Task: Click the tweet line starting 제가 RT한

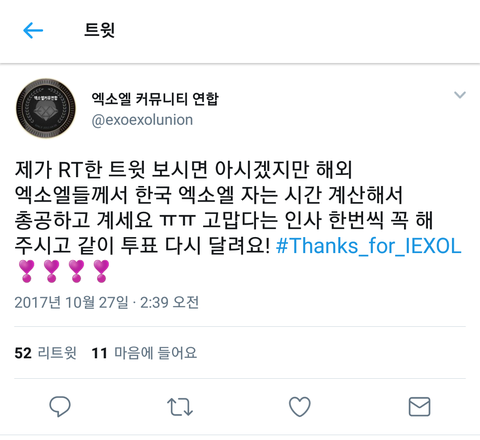Action: (183, 169)
